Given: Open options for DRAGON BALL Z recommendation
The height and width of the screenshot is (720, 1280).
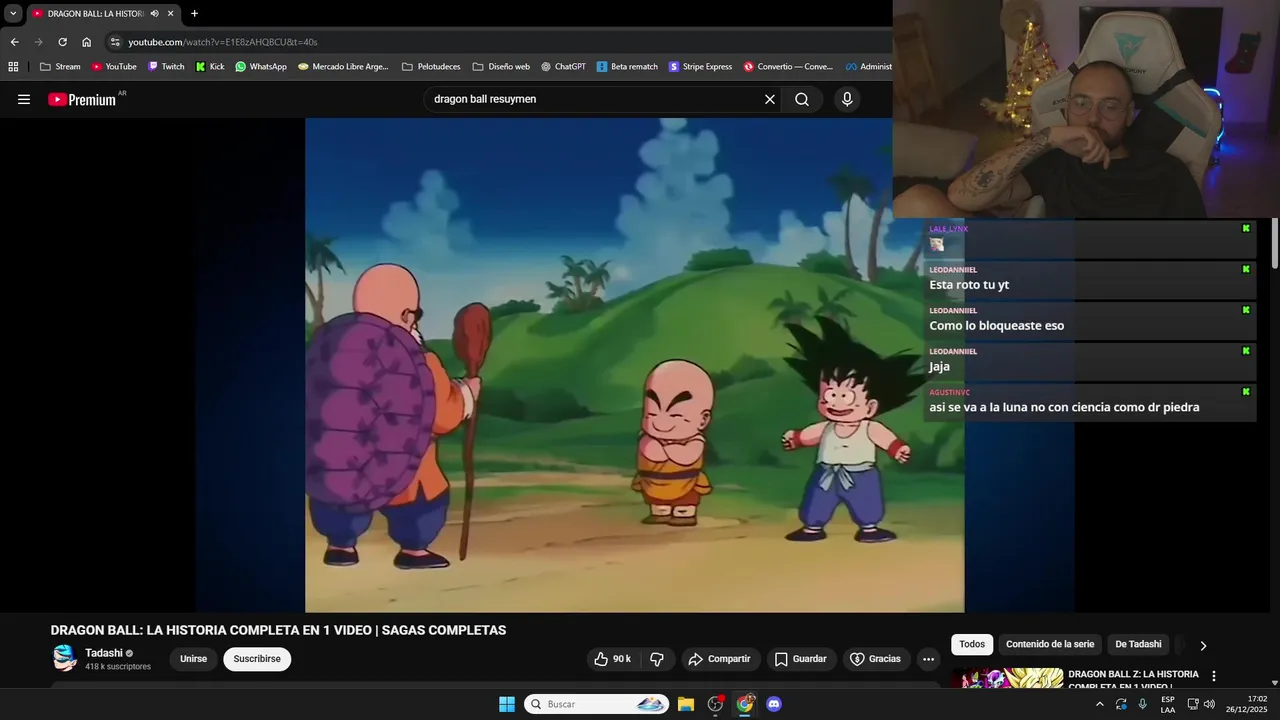Looking at the screenshot, I should 1214,676.
